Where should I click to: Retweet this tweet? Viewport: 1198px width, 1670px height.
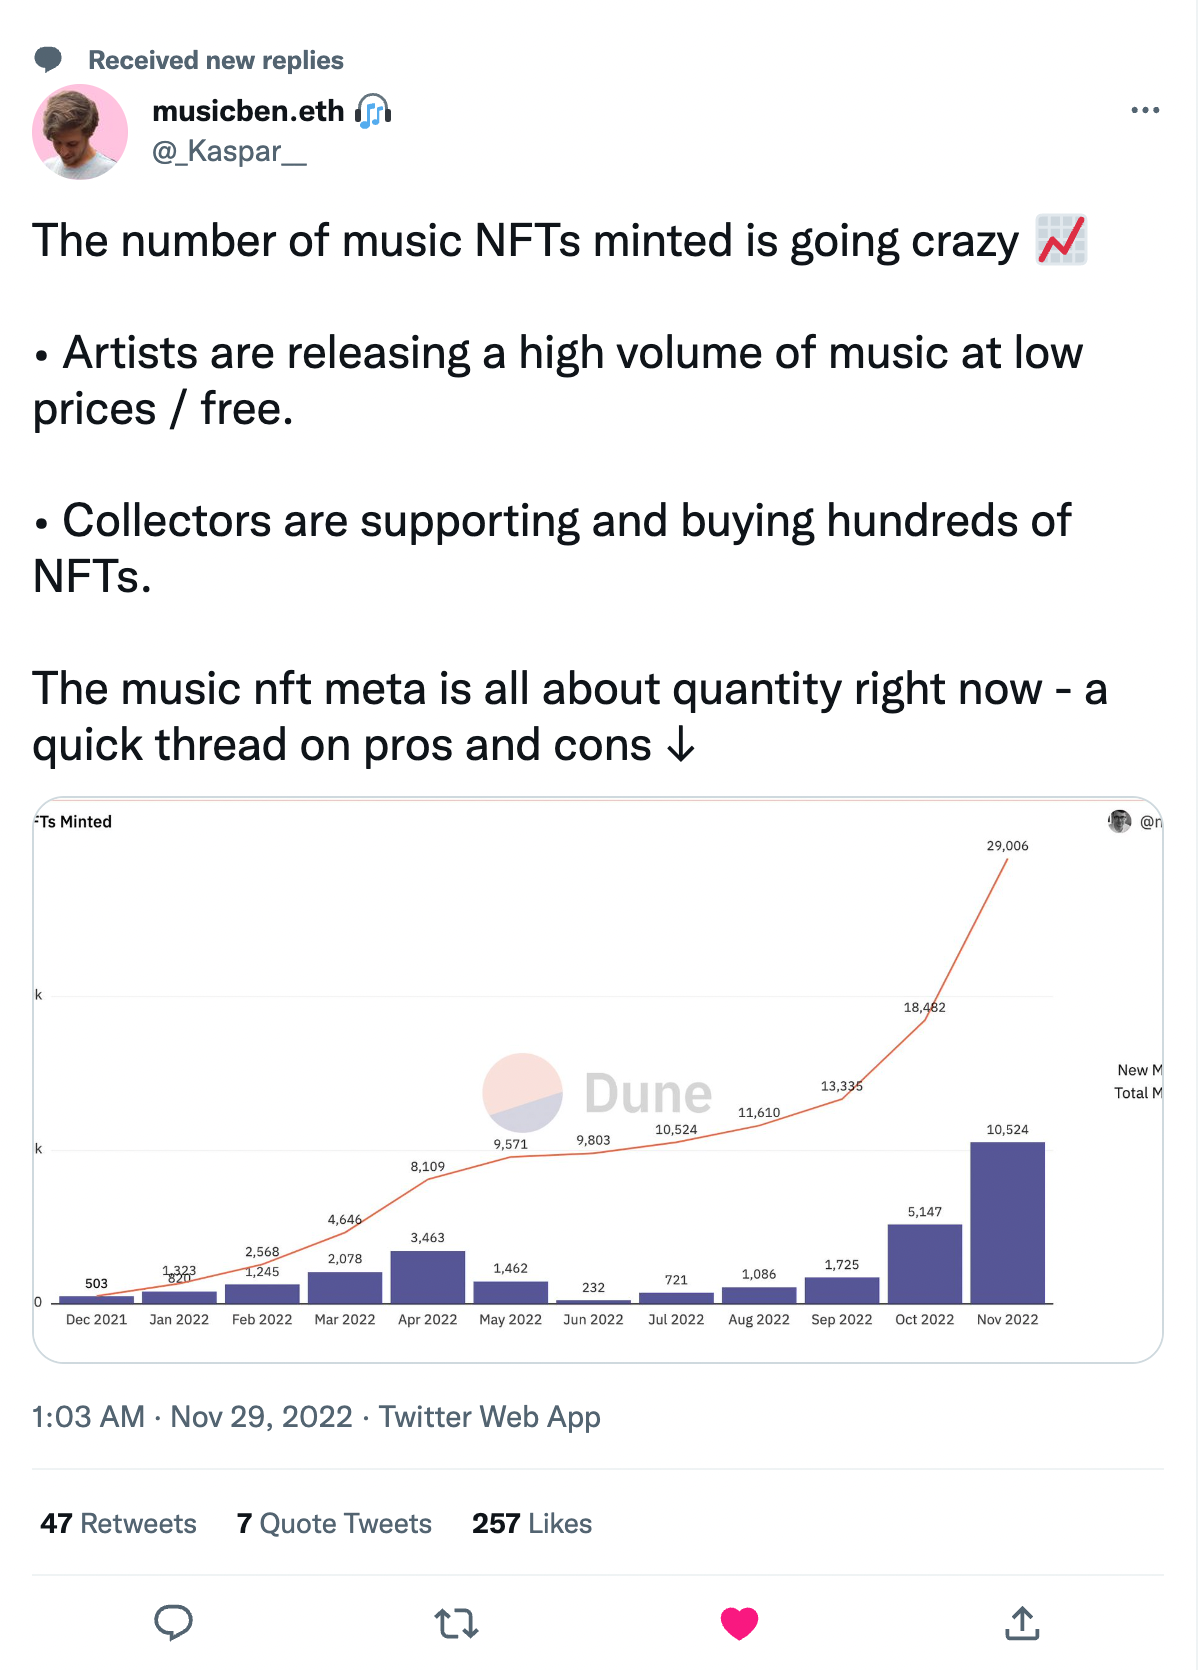457,1623
